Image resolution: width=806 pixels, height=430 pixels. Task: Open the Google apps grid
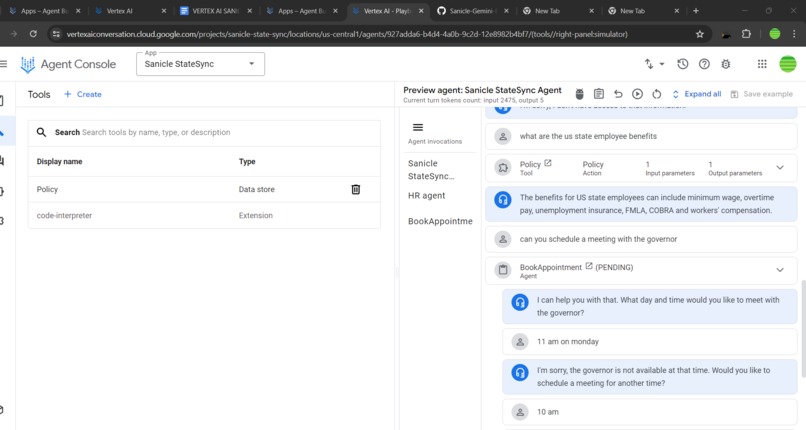[762, 64]
